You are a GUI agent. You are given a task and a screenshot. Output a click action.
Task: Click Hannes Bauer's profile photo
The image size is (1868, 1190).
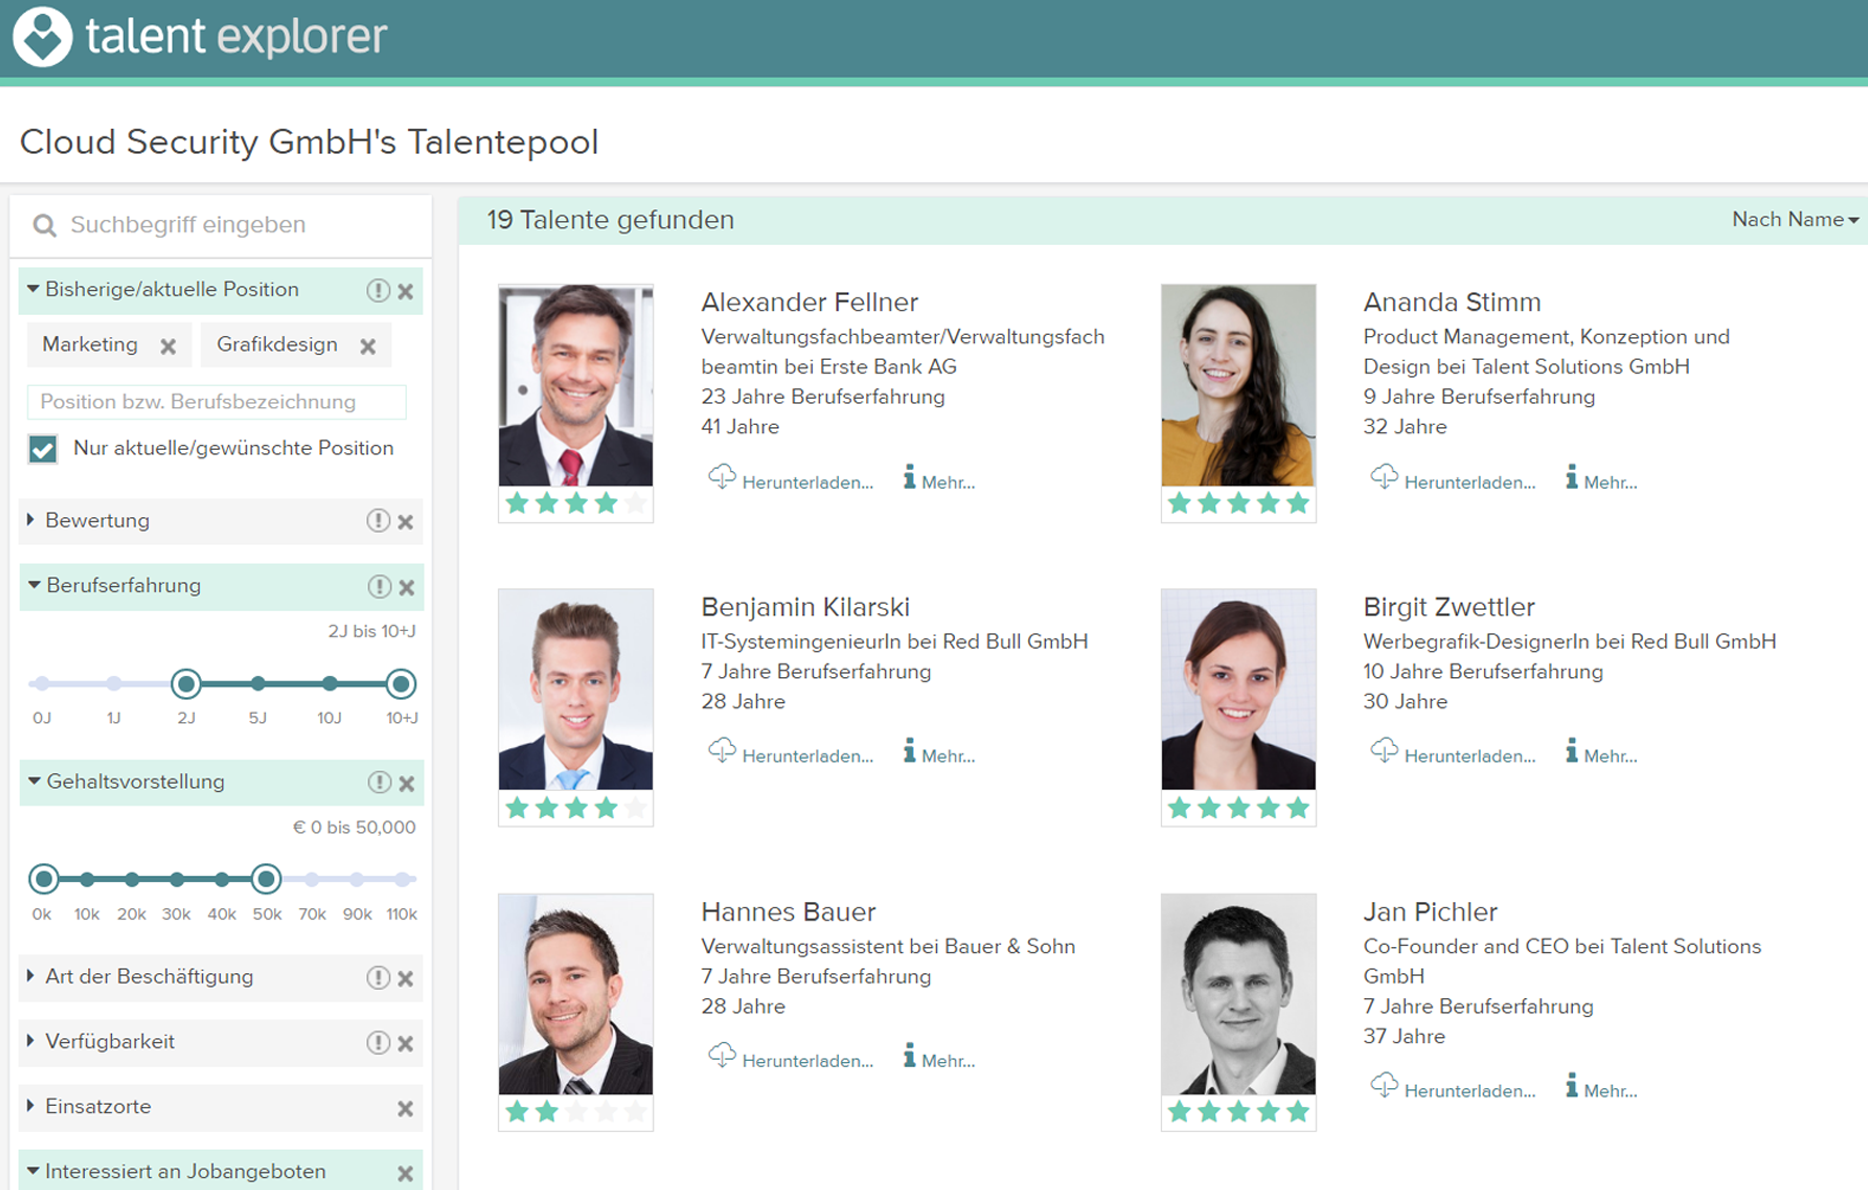[576, 995]
